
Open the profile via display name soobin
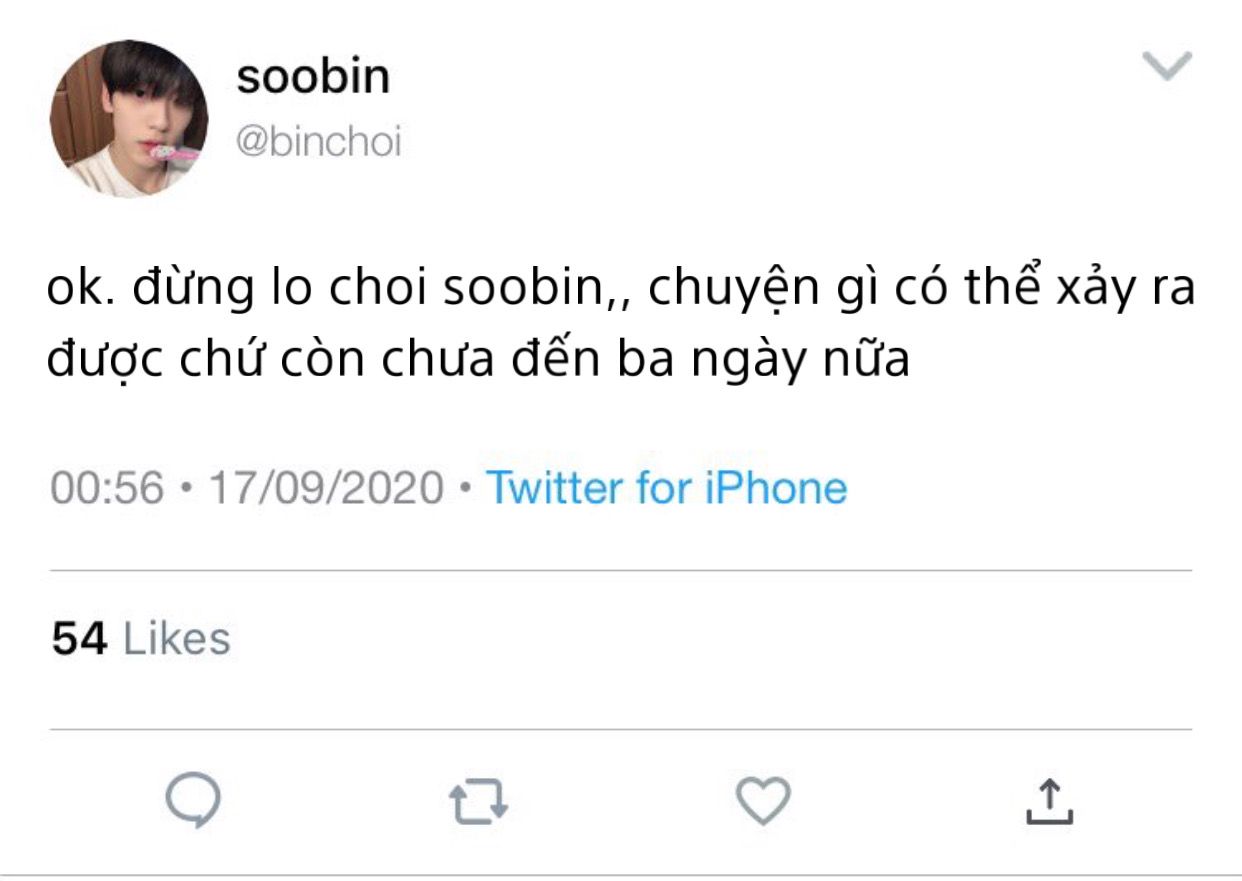tap(313, 77)
